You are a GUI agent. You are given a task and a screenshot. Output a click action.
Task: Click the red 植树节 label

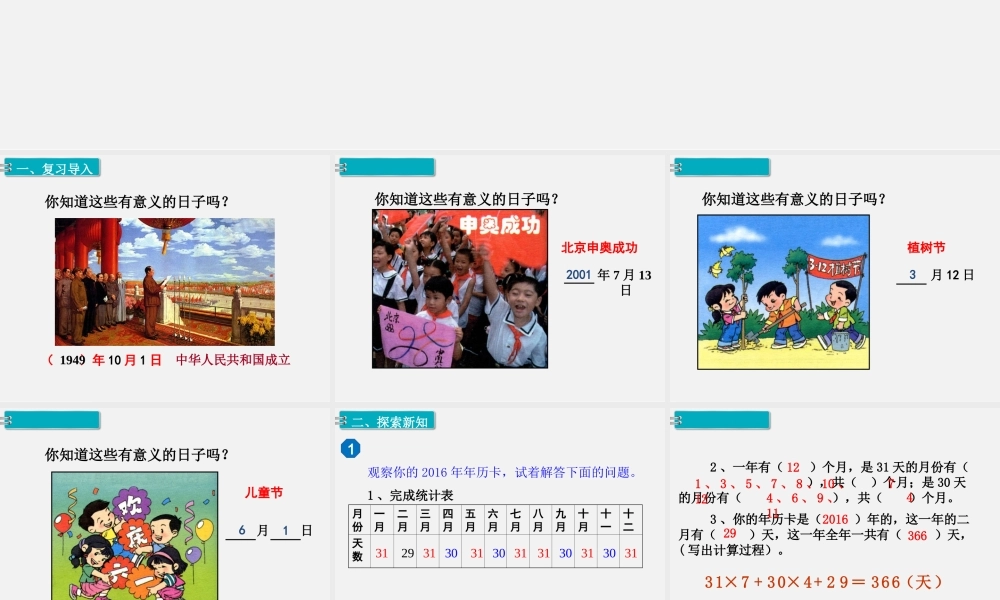pyautogui.click(x=926, y=248)
